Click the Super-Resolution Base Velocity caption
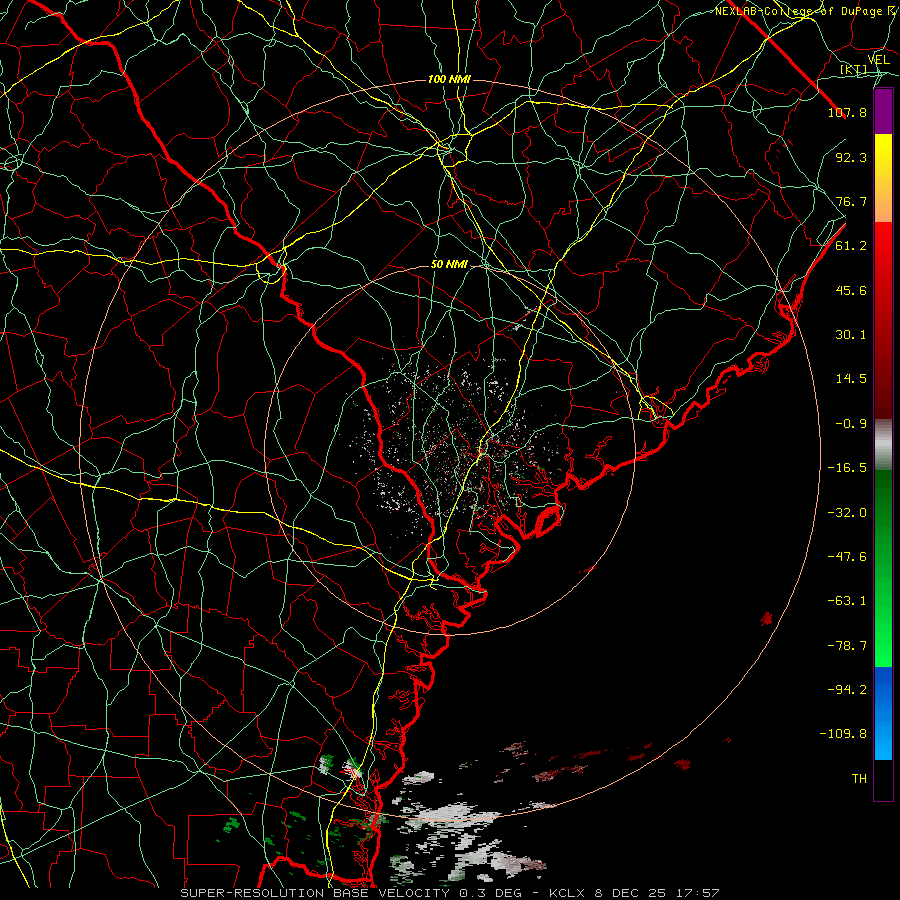This screenshot has height=900, width=900. coord(450,893)
